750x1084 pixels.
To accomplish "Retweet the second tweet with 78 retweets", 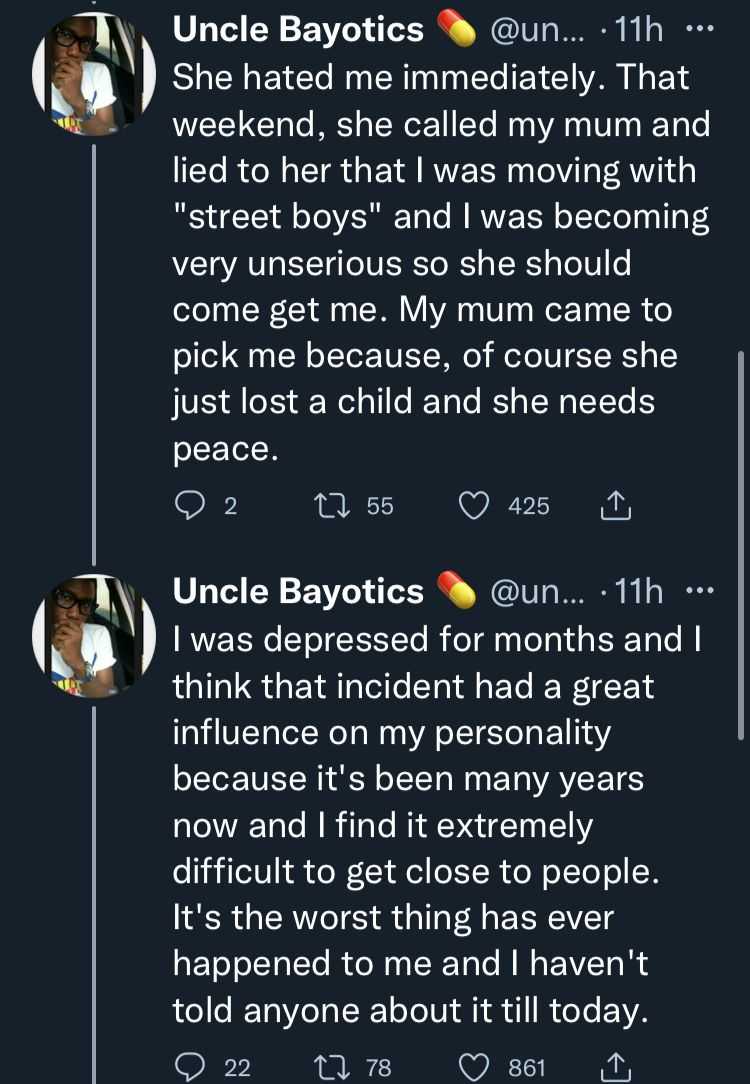I will pos(330,1068).
